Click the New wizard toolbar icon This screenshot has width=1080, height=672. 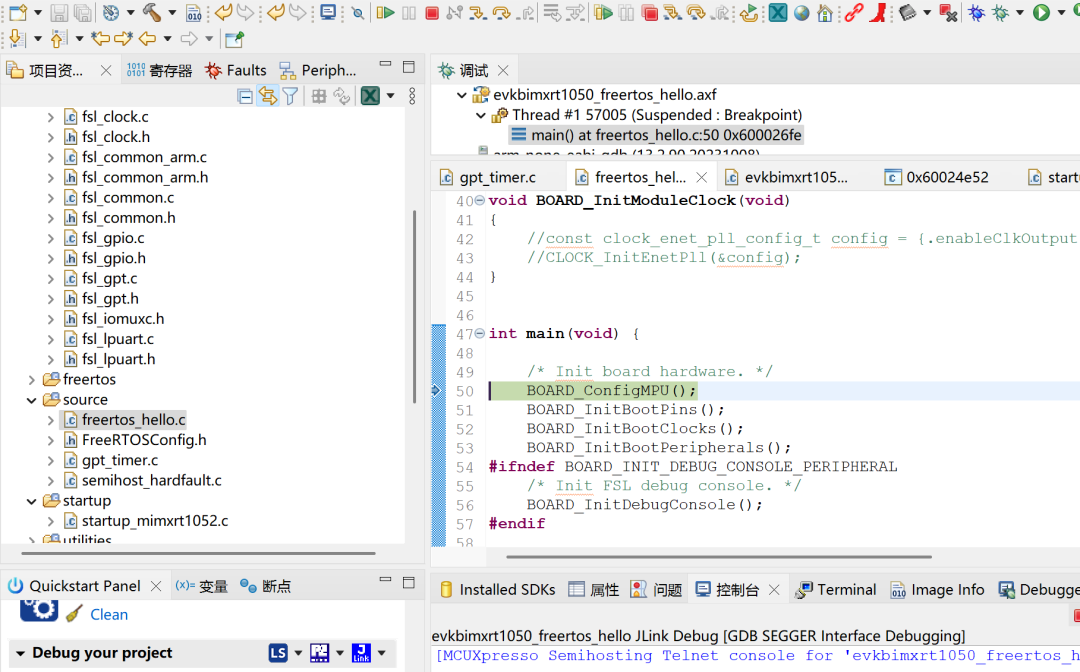pyautogui.click(x=19, y=12)
